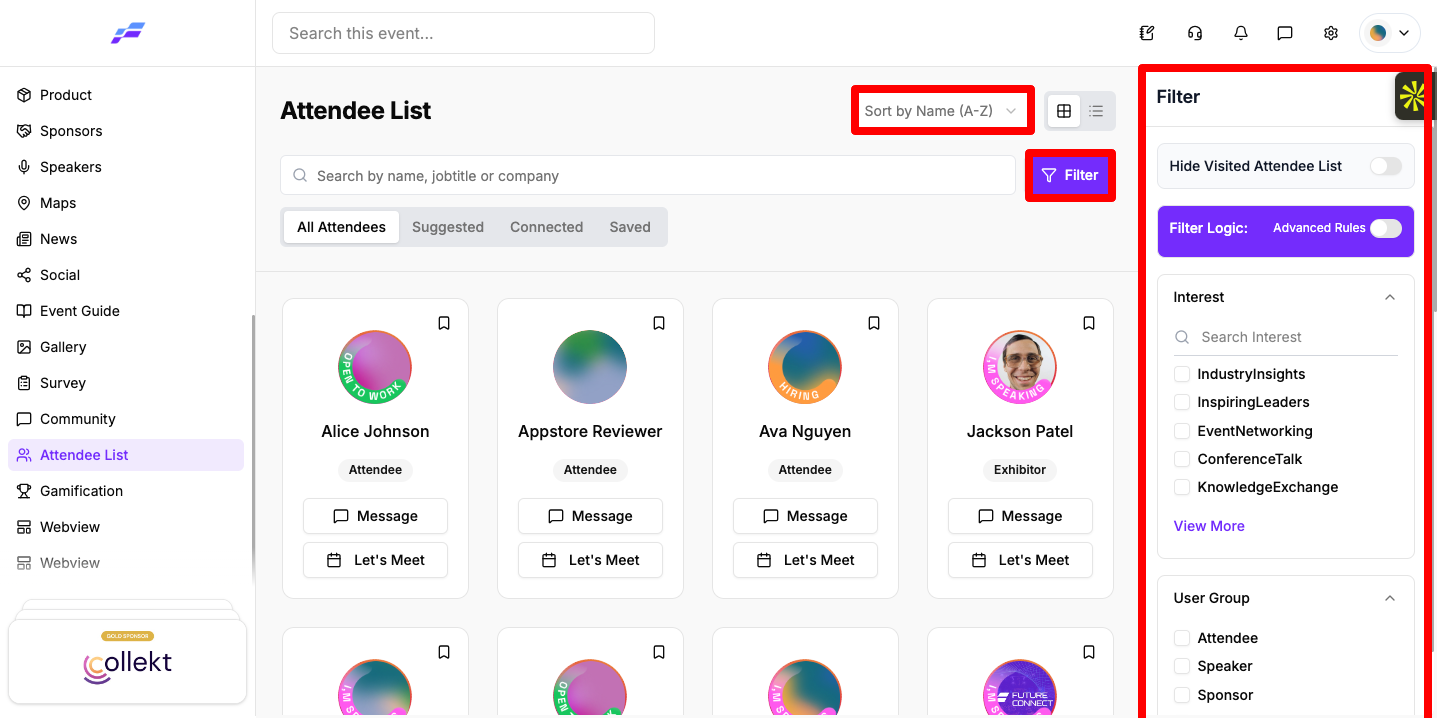Image resolution: width=1437 pixels, height=718 pixels.
Task: Click the edit note icon in header
Action: pyautogui.click(x=1147, y=33)
